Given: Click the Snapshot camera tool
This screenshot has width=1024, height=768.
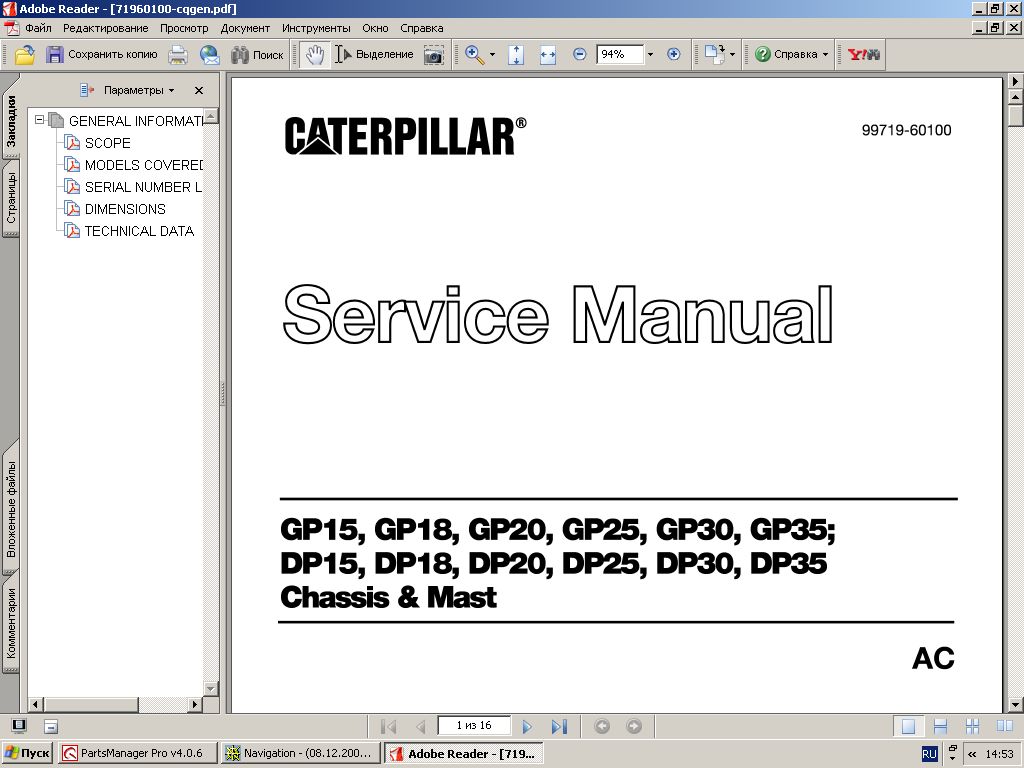Looking at the screenshot, I should [x=433, y=55].
